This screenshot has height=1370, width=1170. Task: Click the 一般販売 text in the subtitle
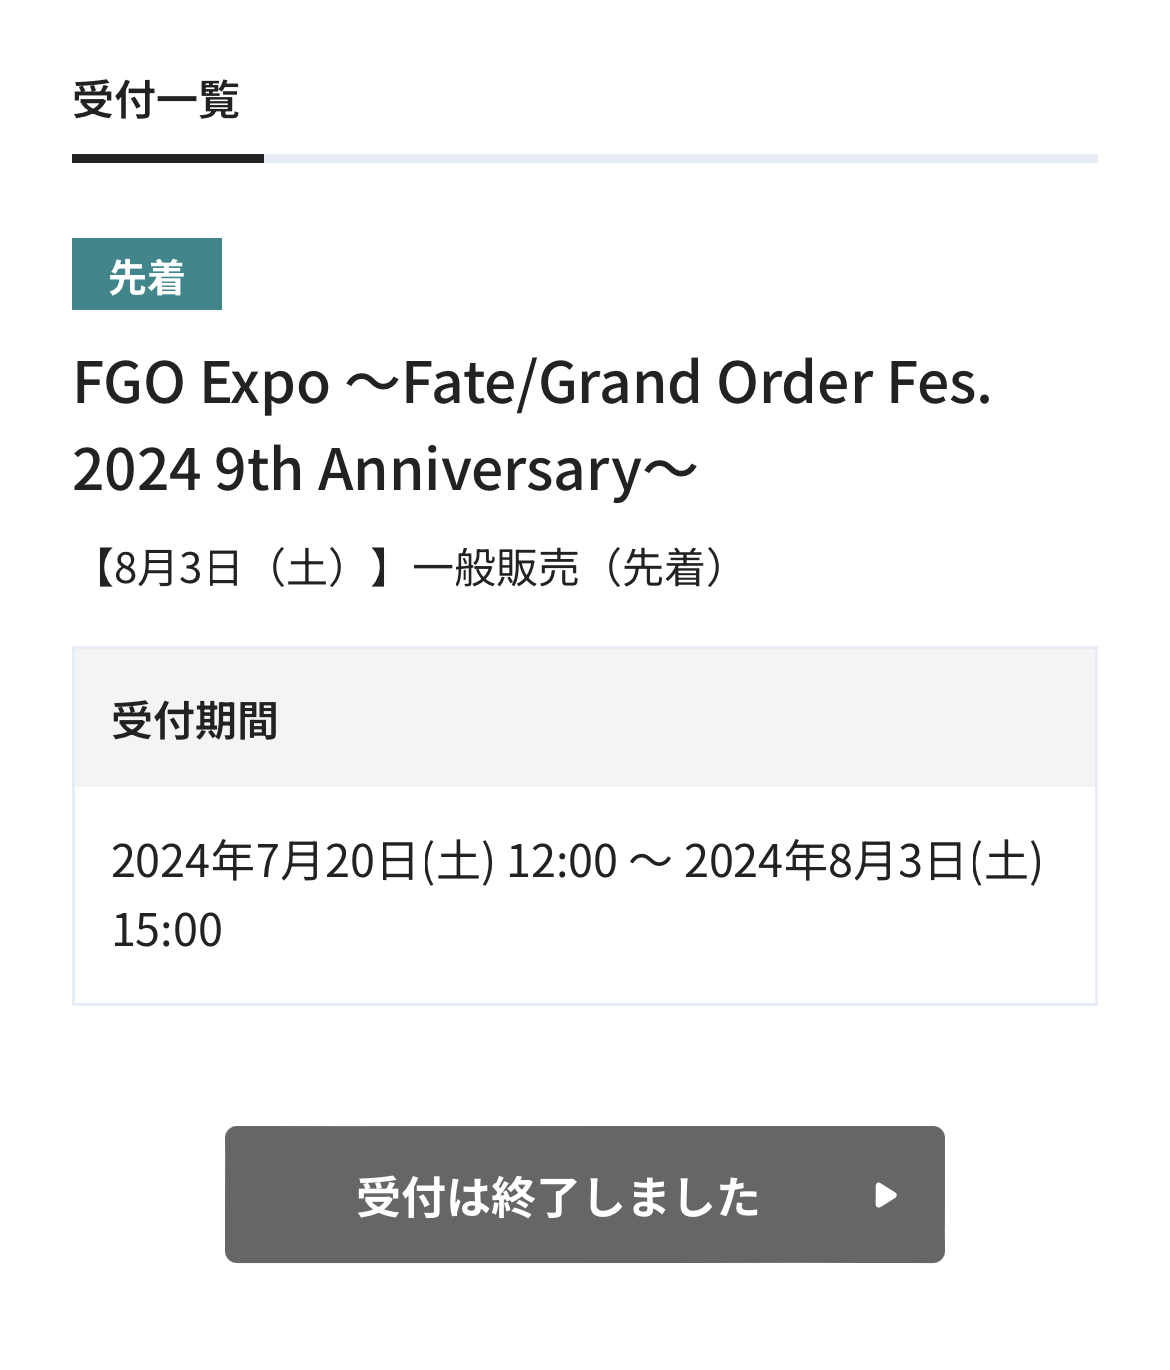(496, 568)
